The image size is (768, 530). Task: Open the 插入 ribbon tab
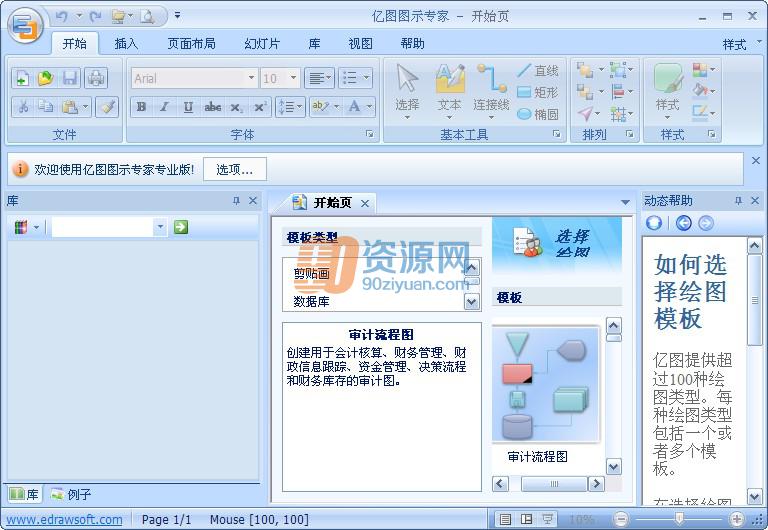tap(126, 44)
